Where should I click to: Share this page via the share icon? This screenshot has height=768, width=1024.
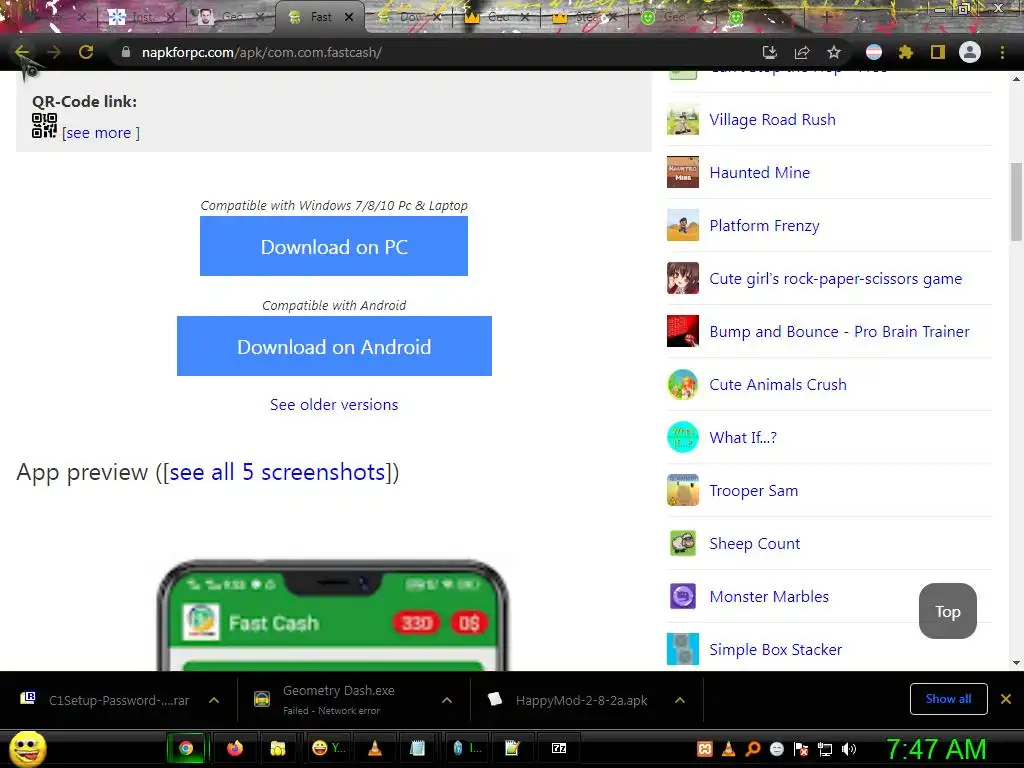(x=802, y=52)
